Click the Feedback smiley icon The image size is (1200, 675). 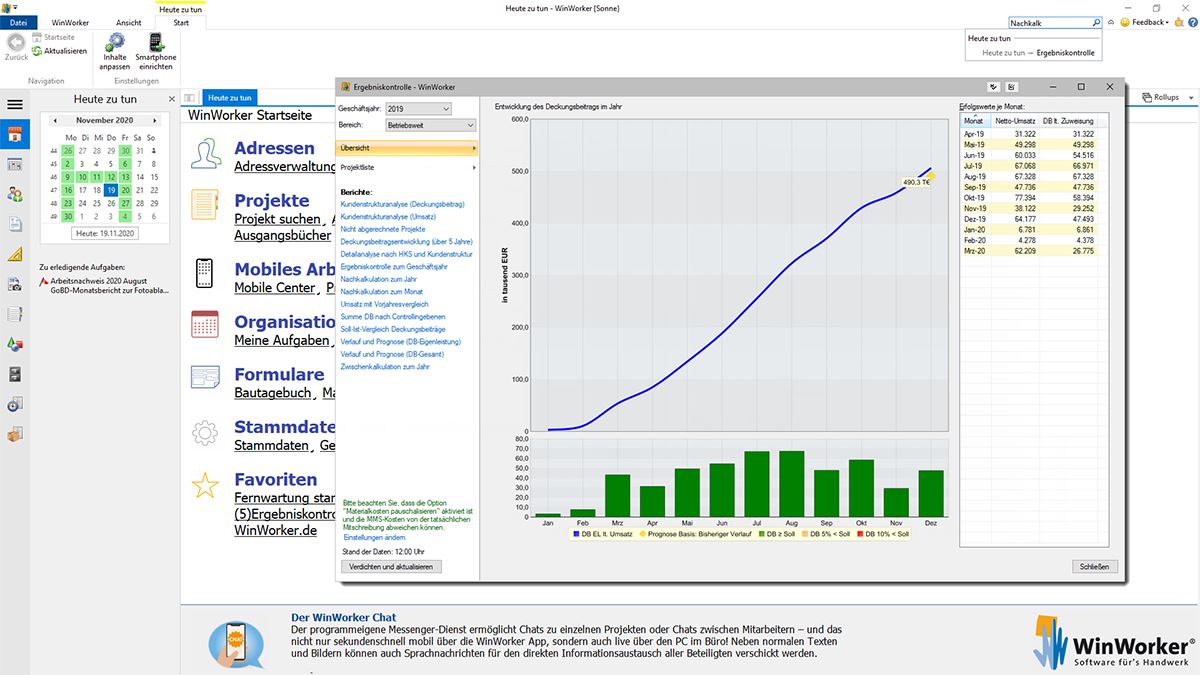tap(1125, 22)
